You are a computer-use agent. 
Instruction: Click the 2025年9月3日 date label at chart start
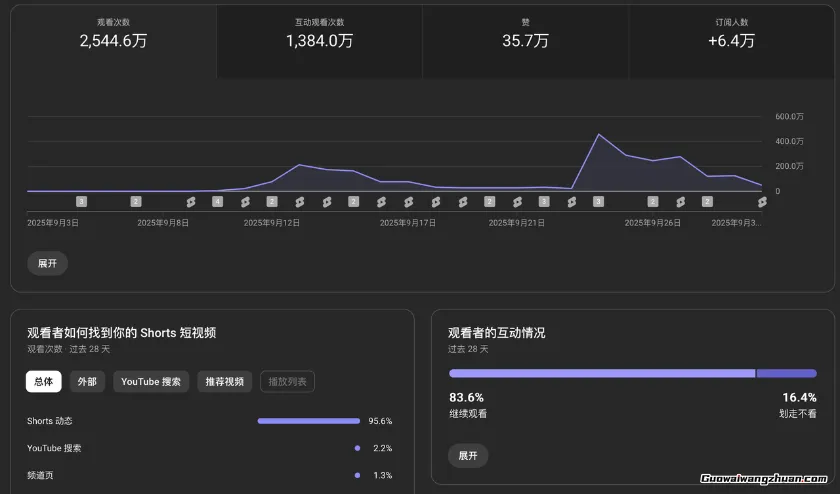click(x=53, y=223)
